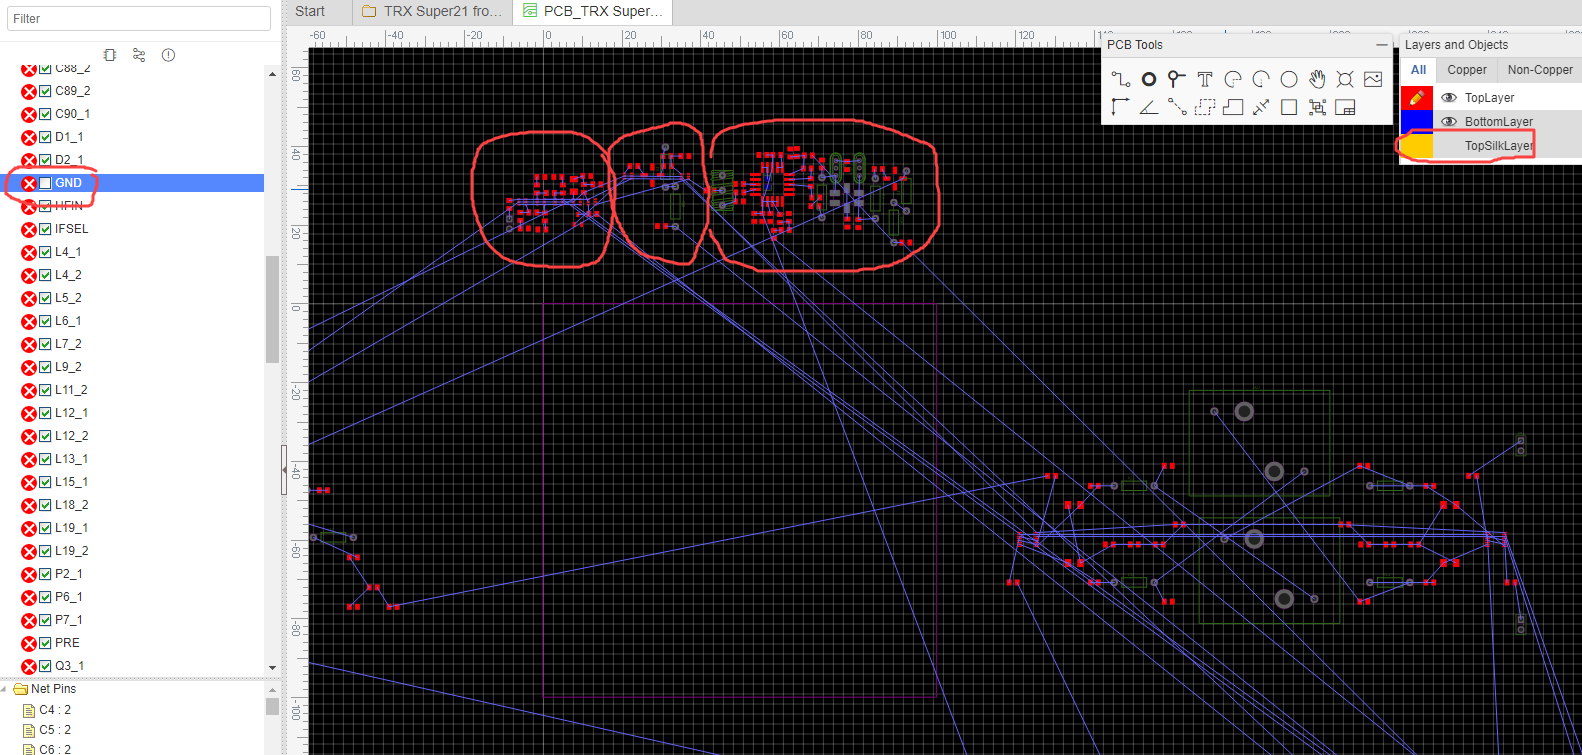Click the Components filter icon in left panel
This screenshot has width=1582, height=755.
(110, 55)
